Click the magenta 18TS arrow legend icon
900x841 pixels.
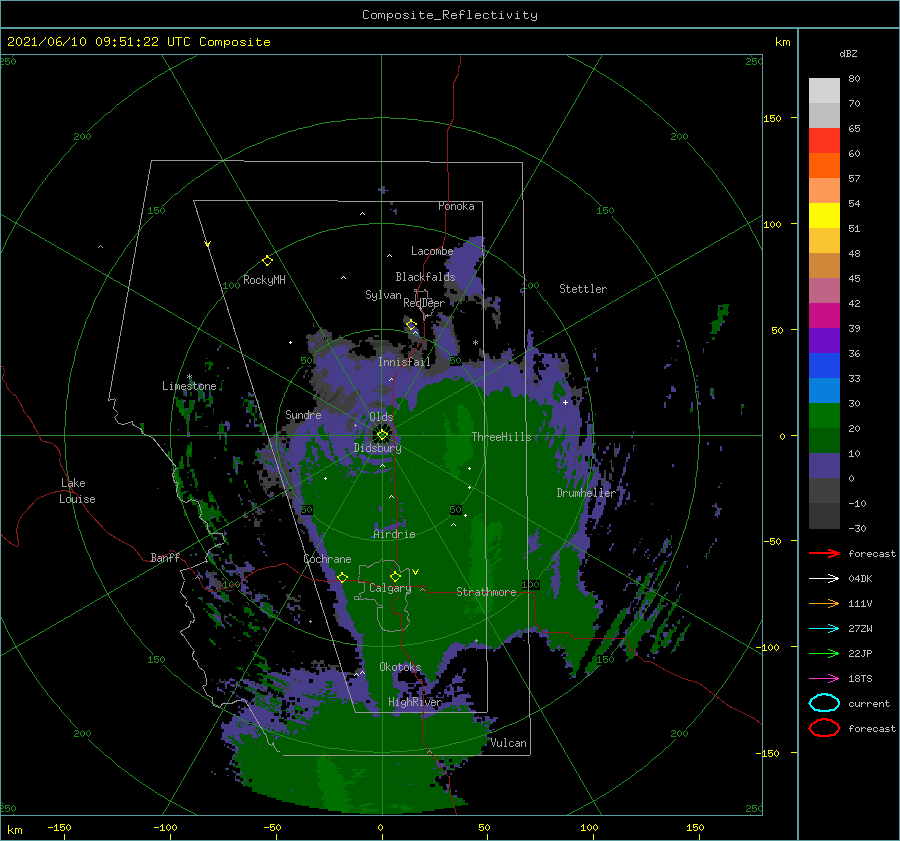point(824,679)
